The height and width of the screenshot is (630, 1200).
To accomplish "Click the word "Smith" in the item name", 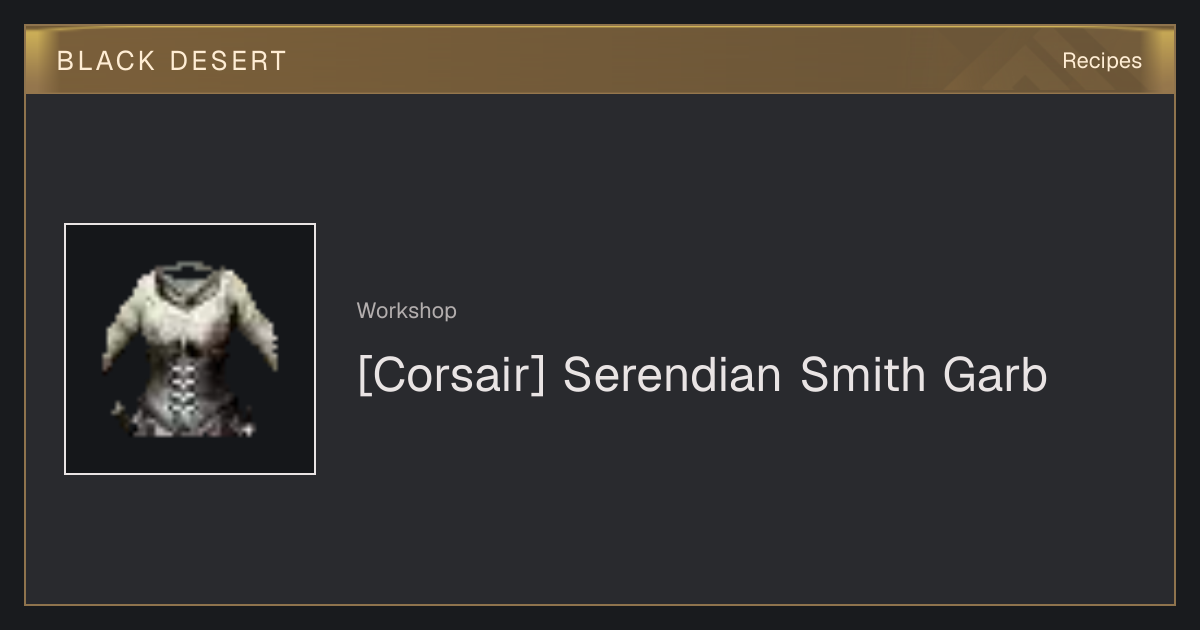I will point(863,375).
